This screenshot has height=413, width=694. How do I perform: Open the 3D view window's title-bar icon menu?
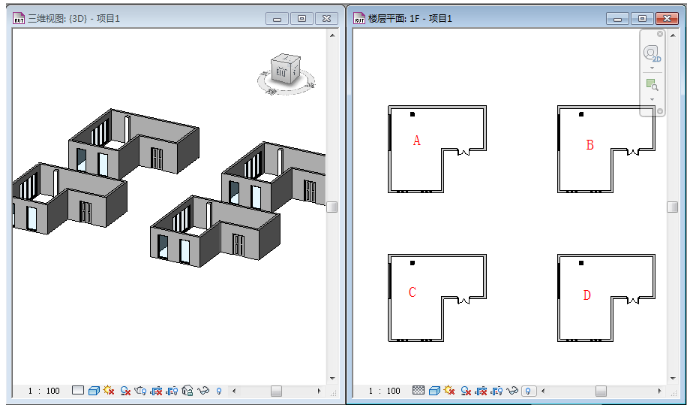pos(19,19)
